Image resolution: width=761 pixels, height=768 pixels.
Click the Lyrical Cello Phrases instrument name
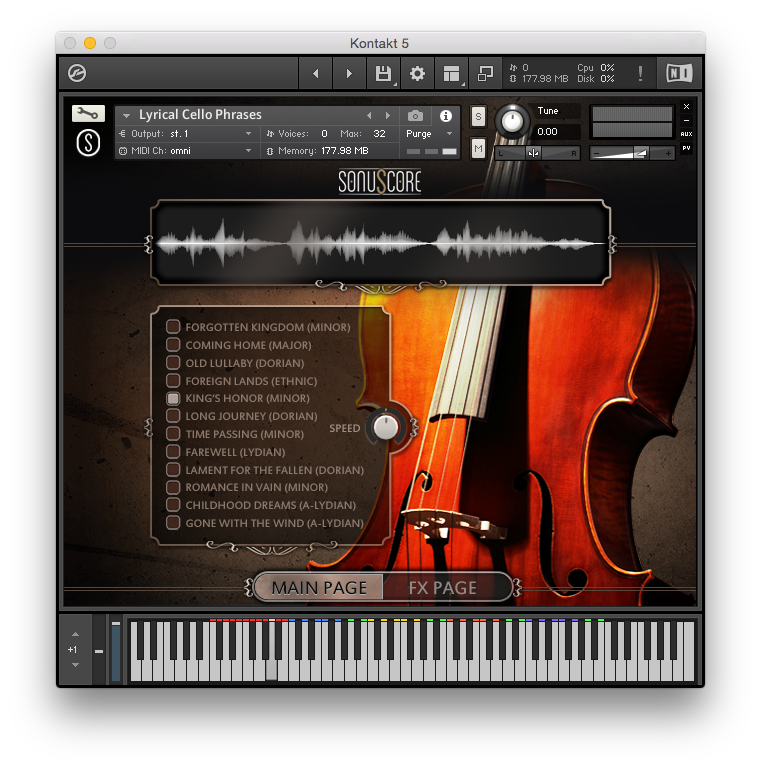pos(200,115)
